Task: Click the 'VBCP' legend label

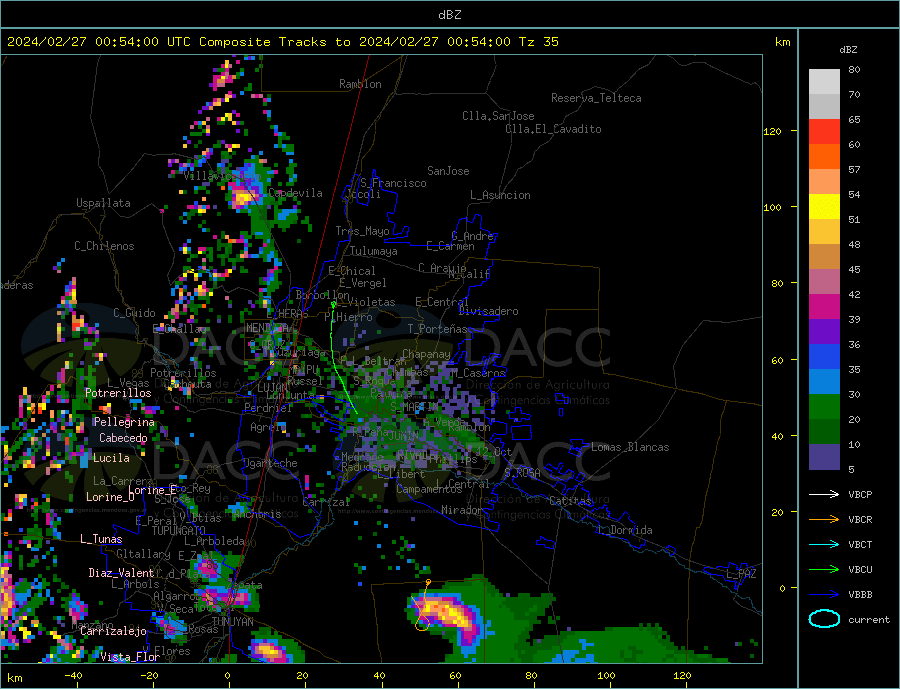Action: 860,494
